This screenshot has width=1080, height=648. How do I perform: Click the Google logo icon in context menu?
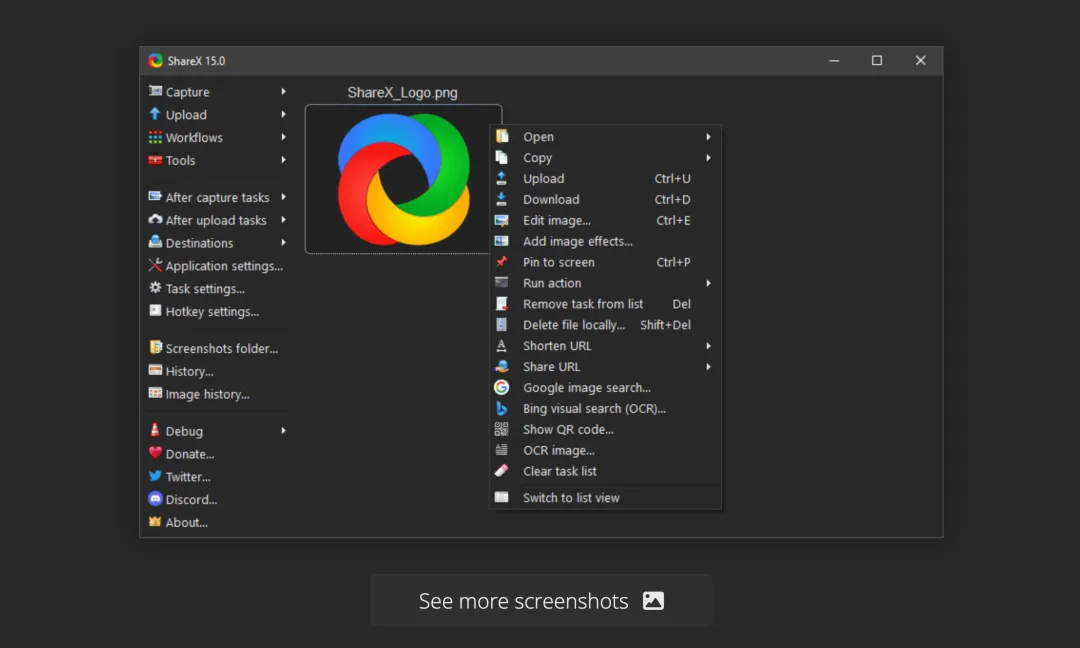click(501, 387)
